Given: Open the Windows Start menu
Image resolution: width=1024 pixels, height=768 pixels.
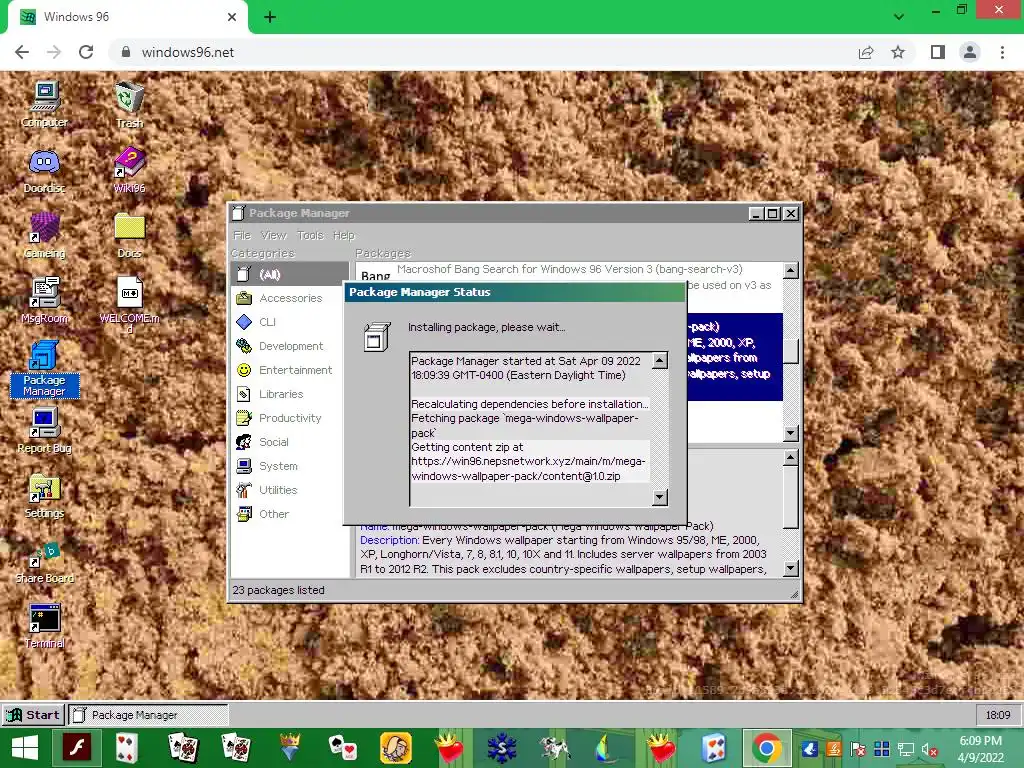Looking at the screenshot, I should [25, 748].
